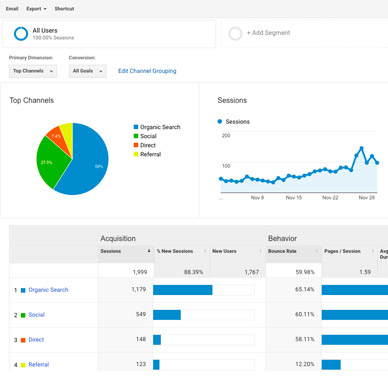Open the Top Channels primary dimension dropdown
Image resolution: width=388 pixels, height=388 pixels.
(33, 71)
